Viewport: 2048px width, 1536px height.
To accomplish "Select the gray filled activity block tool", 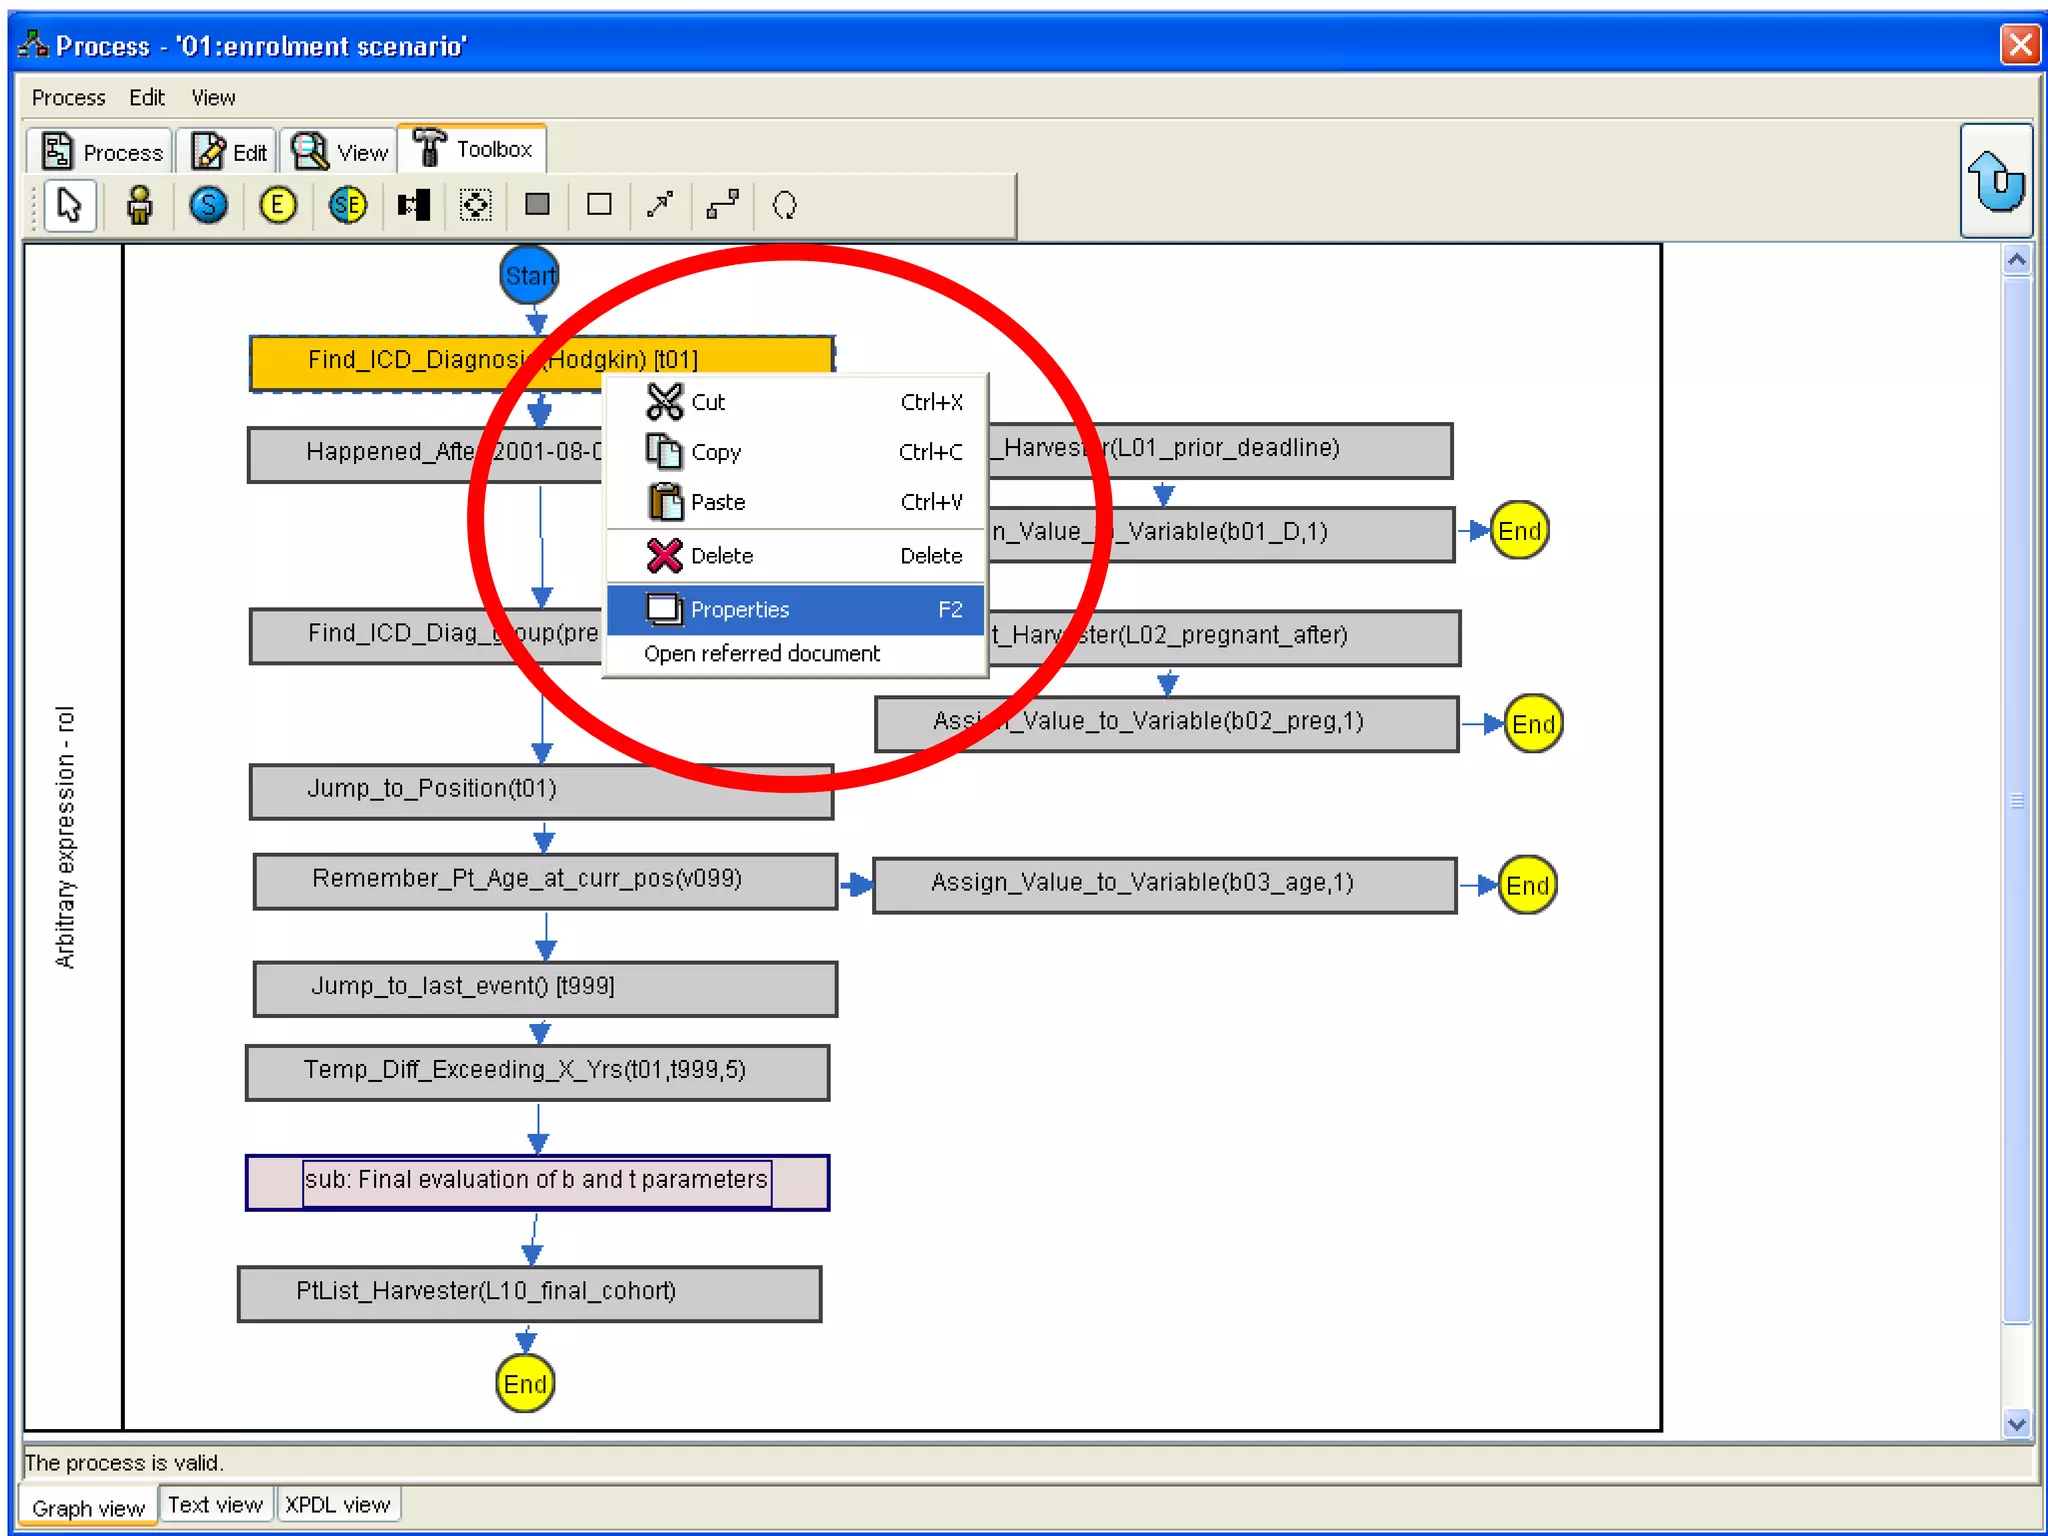I will click(537, 206).
